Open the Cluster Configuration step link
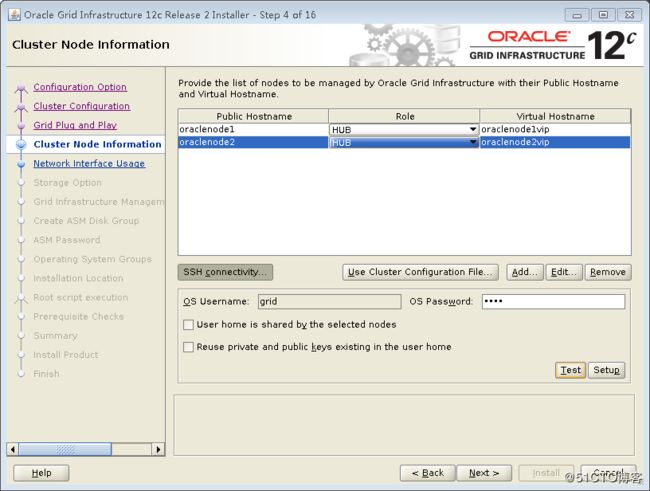This screenshot has height=491, width=650. 82,106
